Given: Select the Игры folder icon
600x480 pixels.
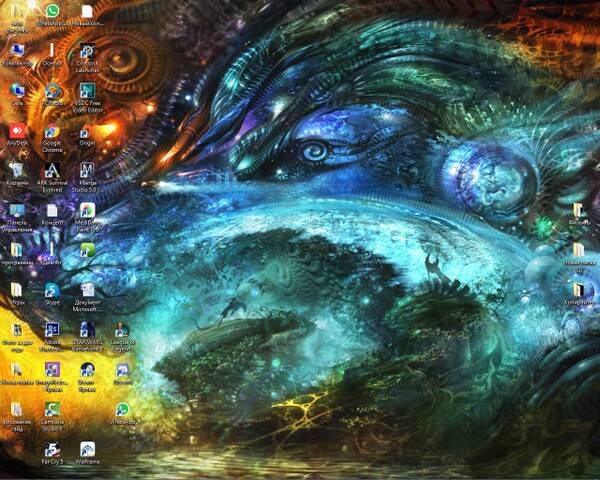Looking at the screenshot, I should click(x=17, y=290).
